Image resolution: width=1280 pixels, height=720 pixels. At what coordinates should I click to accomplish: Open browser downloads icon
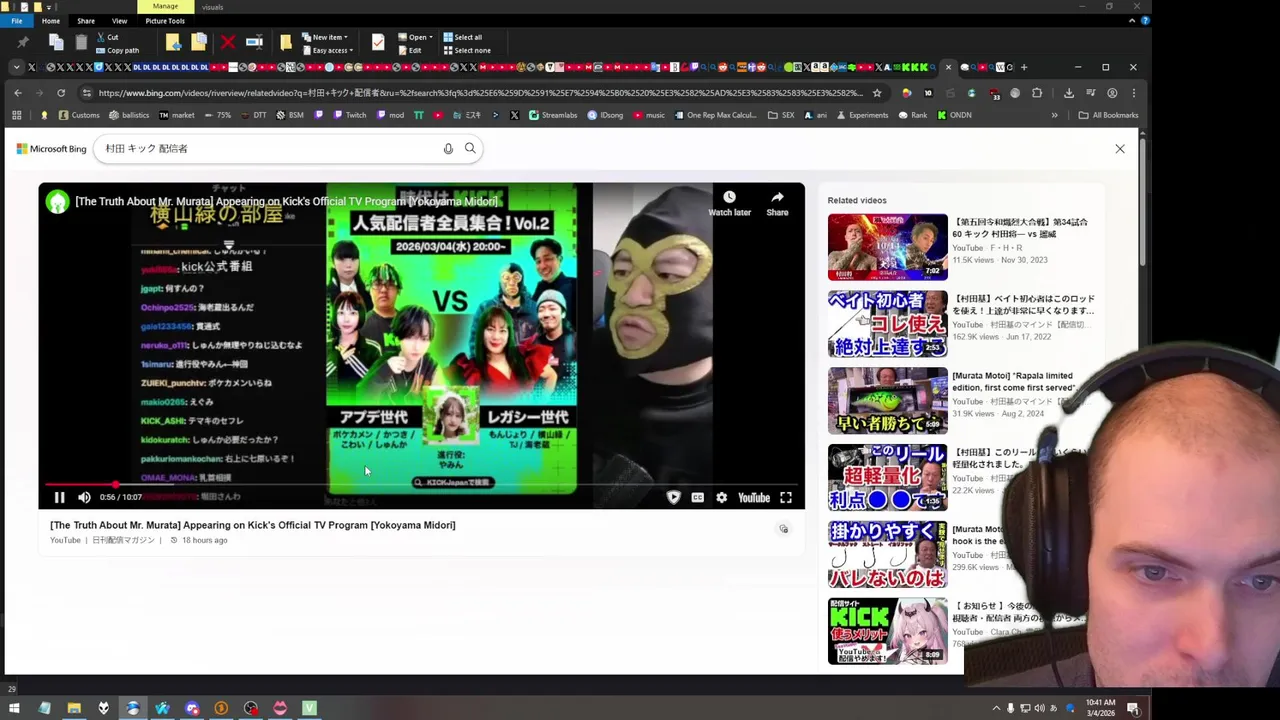pos(1068,93)
